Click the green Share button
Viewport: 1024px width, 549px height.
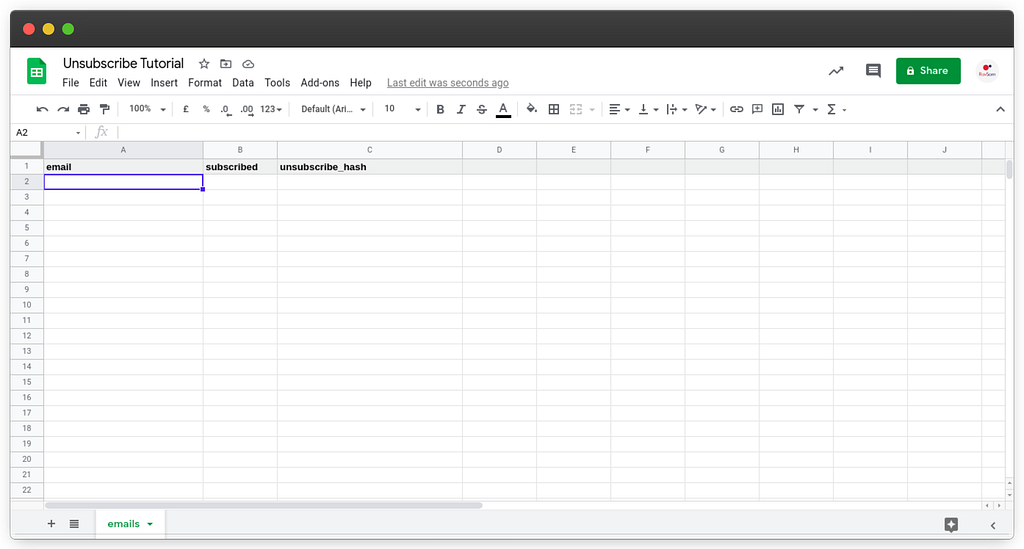coord(928,71)
